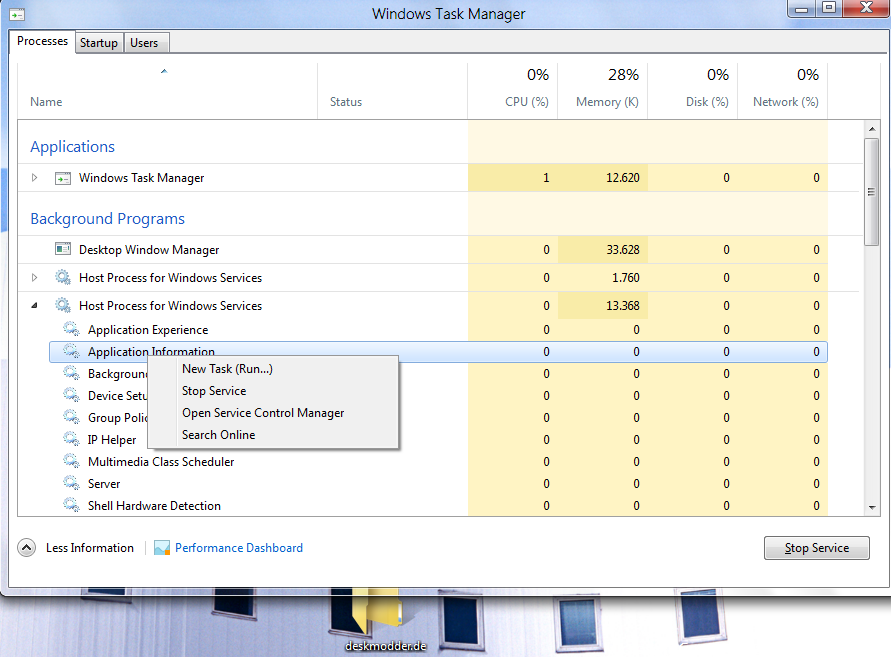Choose New Task (Run...) from context menu

tap(273, 369)
